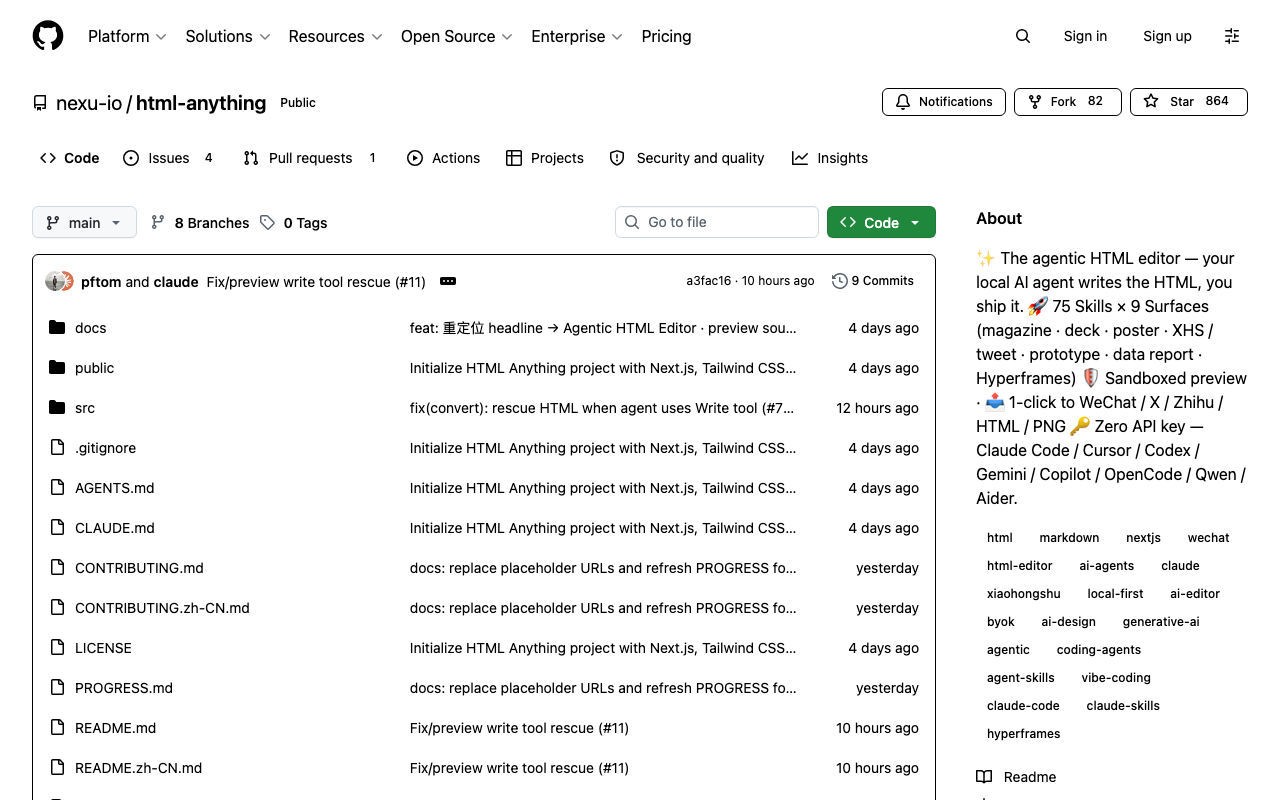Open the nexu-io owner link

[x=89, y=103]
